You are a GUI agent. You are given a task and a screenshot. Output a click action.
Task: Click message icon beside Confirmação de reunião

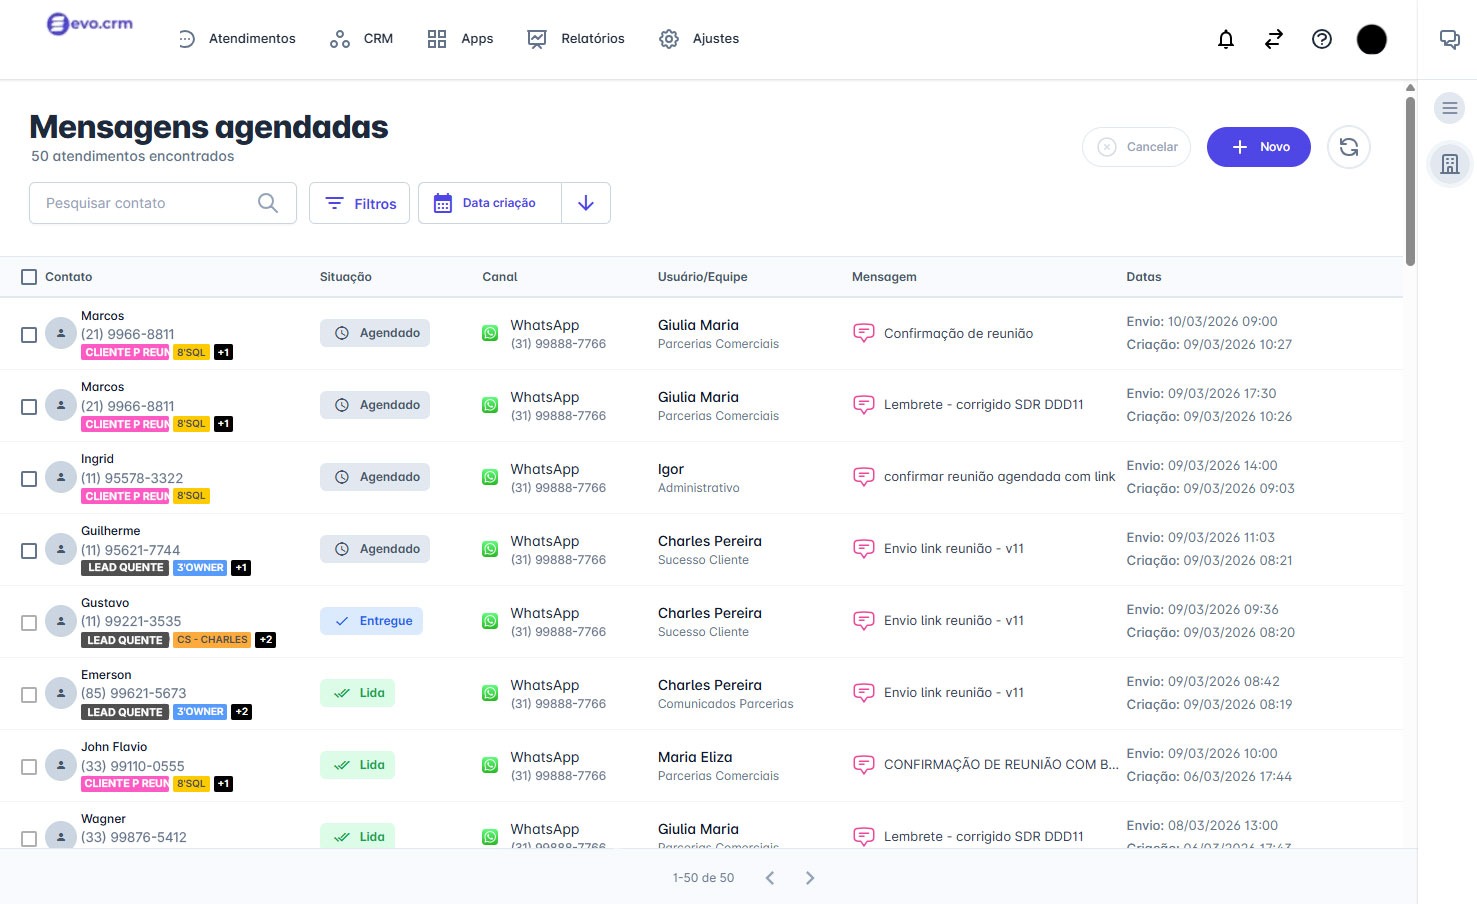pos(863,333)
